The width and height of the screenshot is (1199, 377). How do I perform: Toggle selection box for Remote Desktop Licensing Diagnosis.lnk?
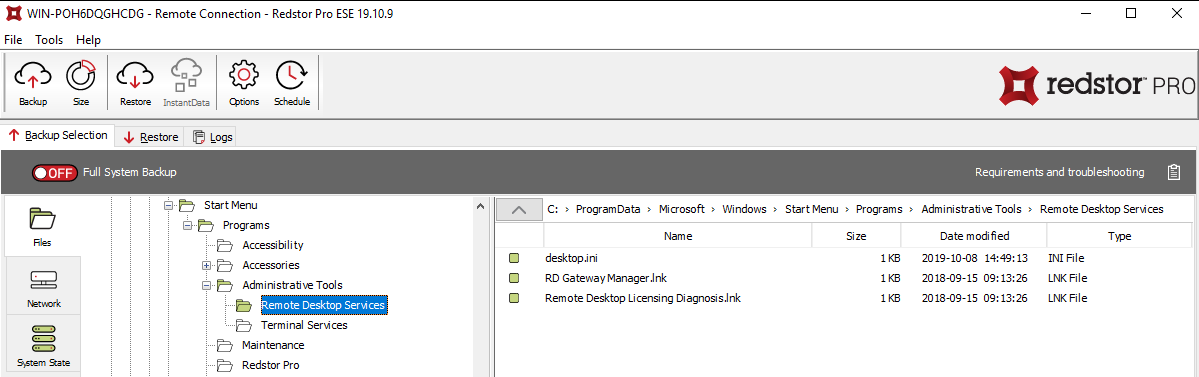(515, 298)
